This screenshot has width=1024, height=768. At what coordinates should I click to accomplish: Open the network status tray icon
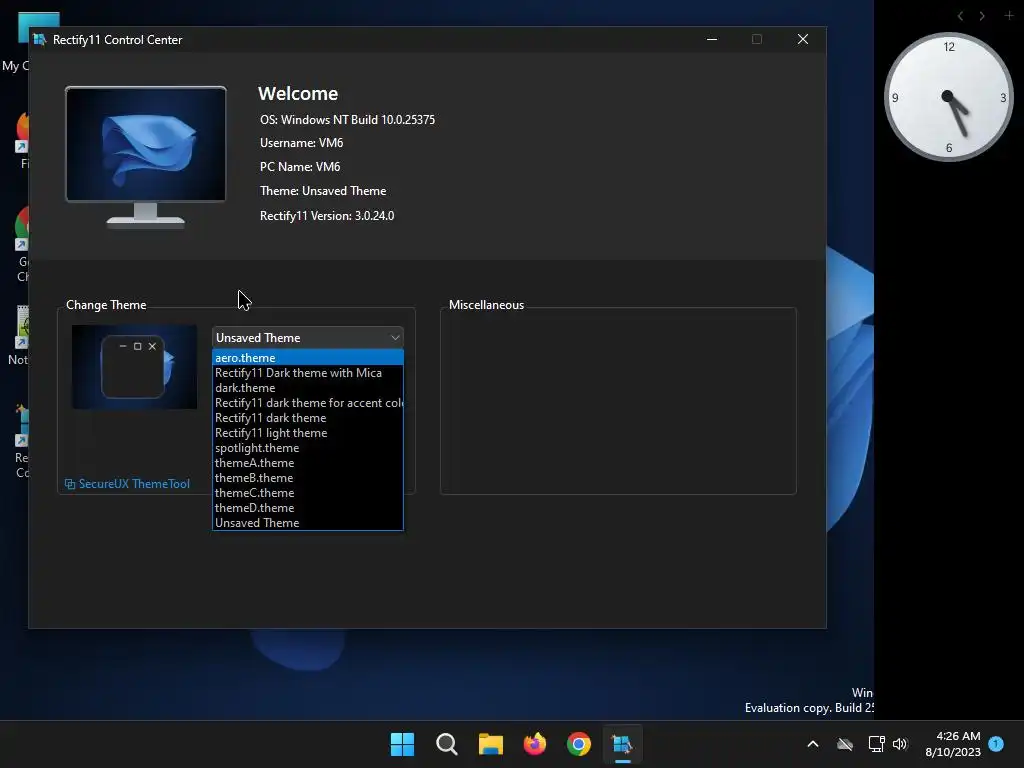[x=876, y=744]
